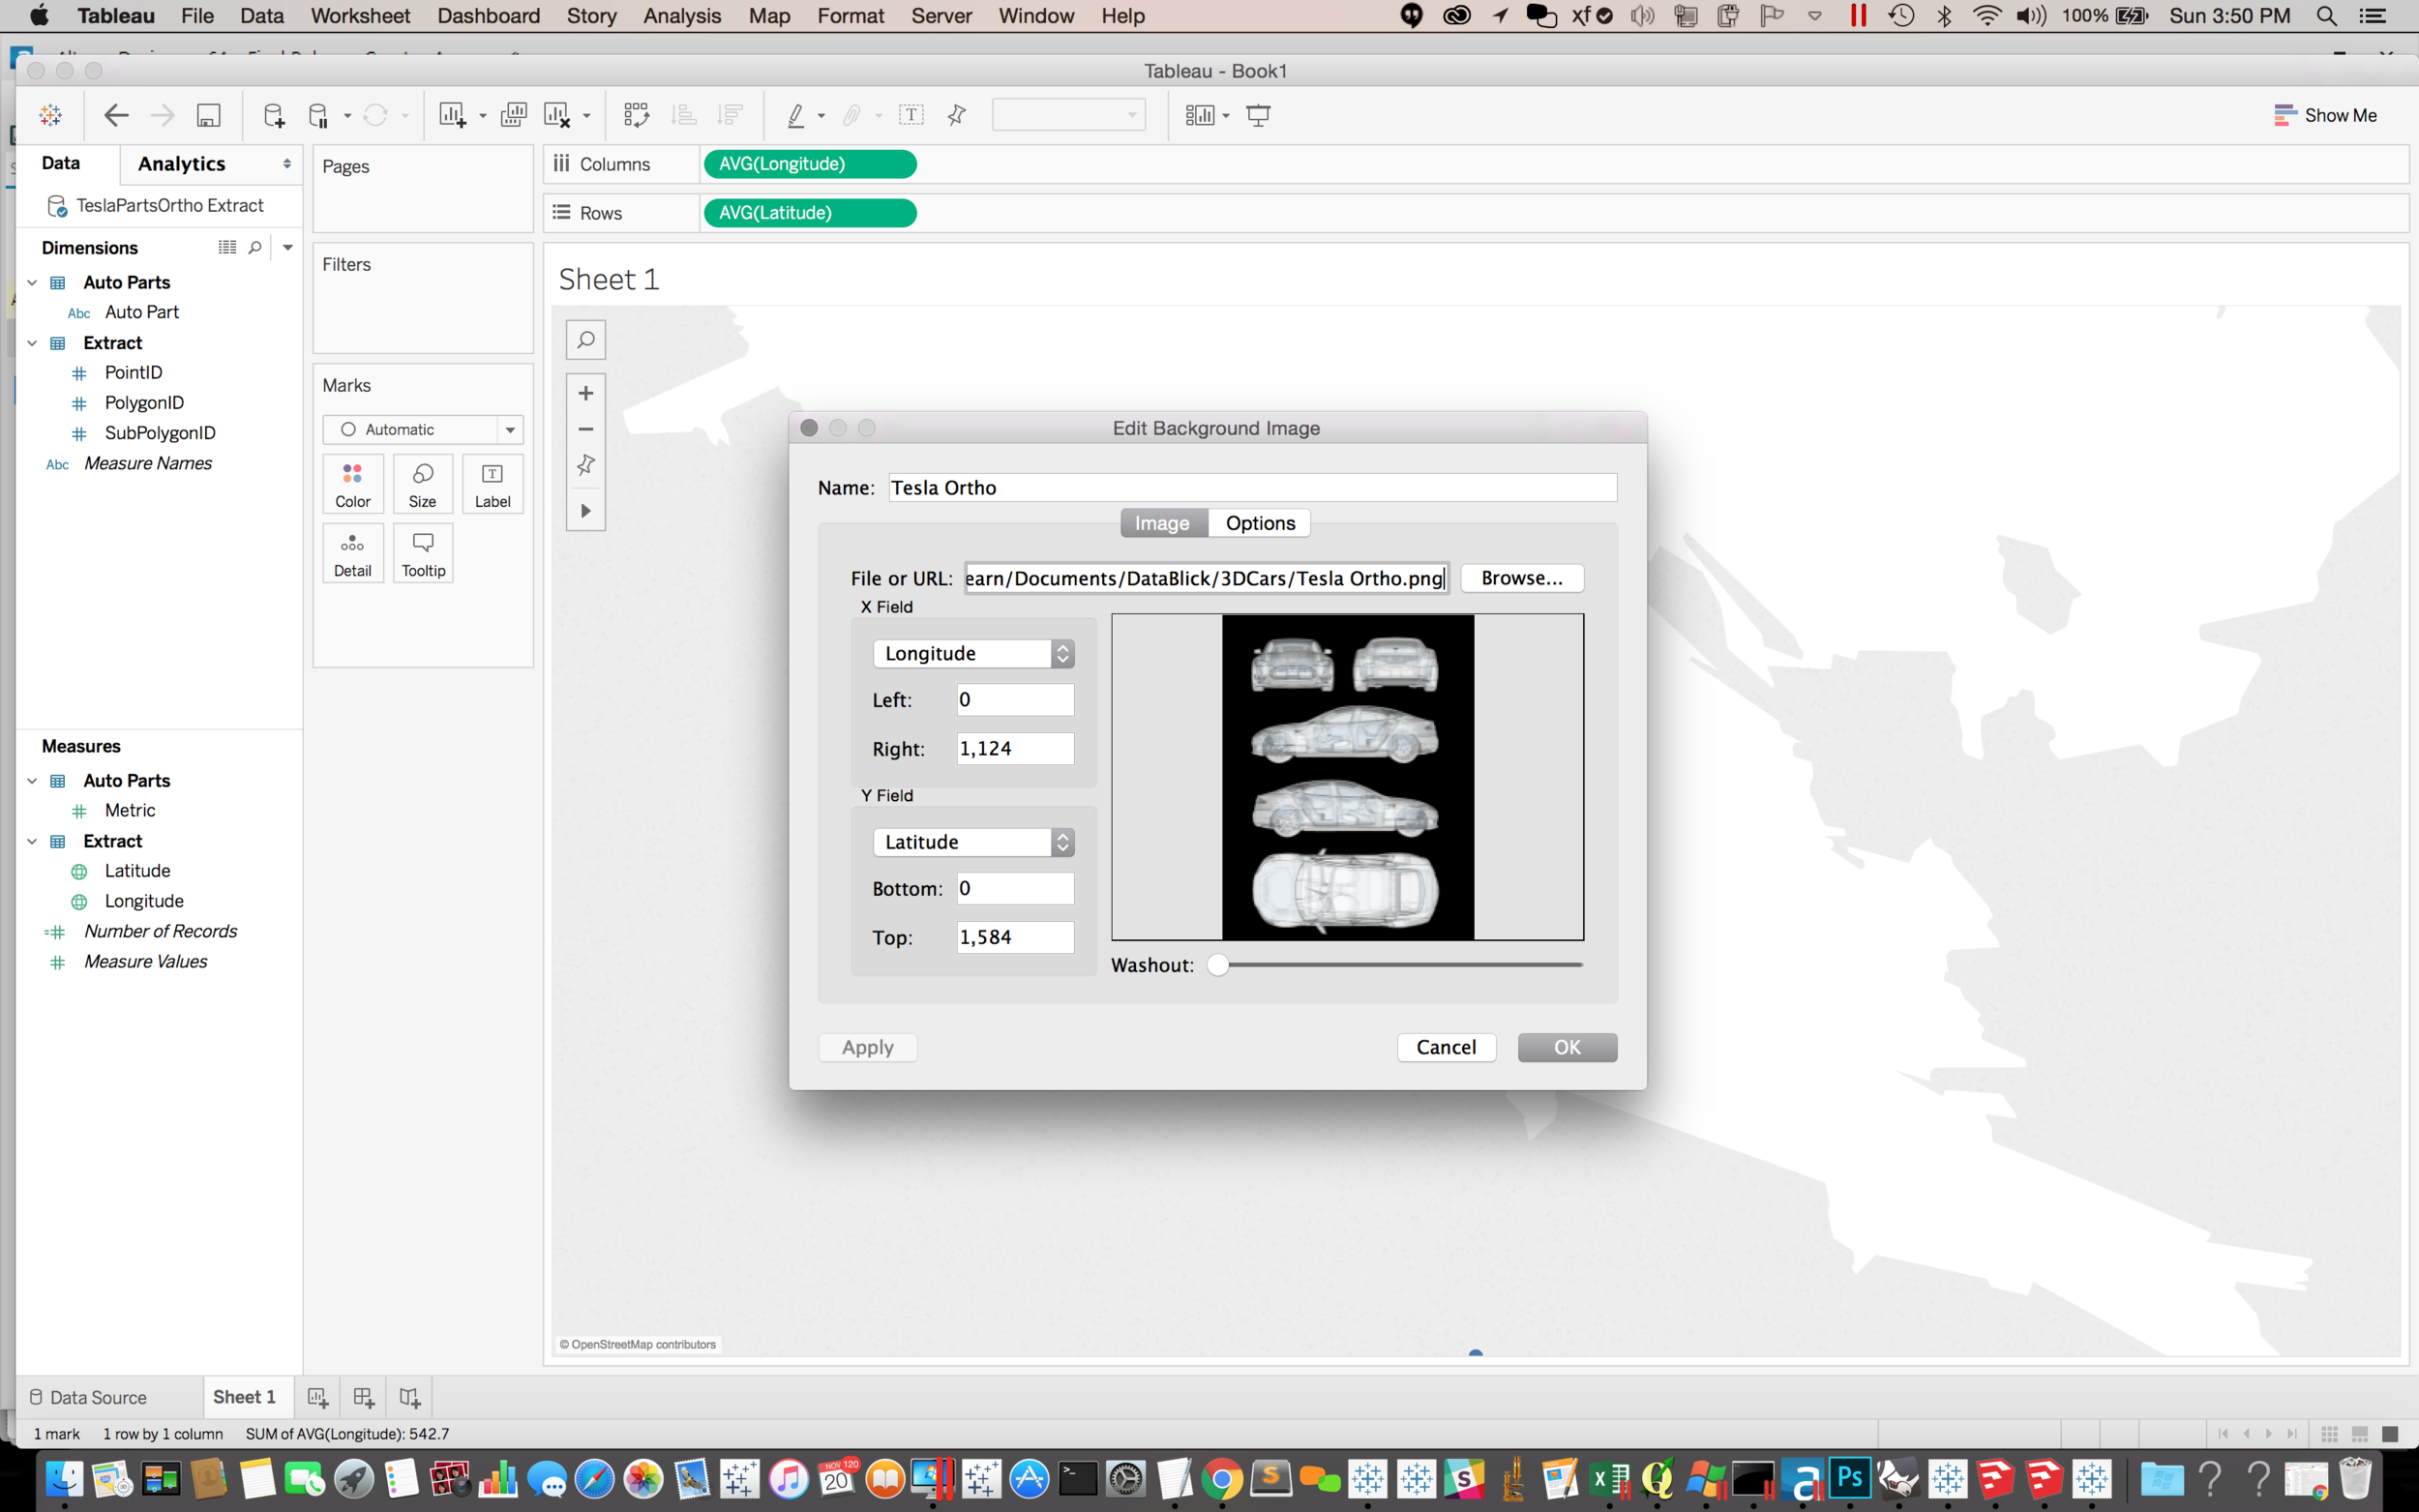This screenshot has width=2419, height=1512.
Task: Click the New Worksheet toolbar icon
Action: (x=452, y=115)
